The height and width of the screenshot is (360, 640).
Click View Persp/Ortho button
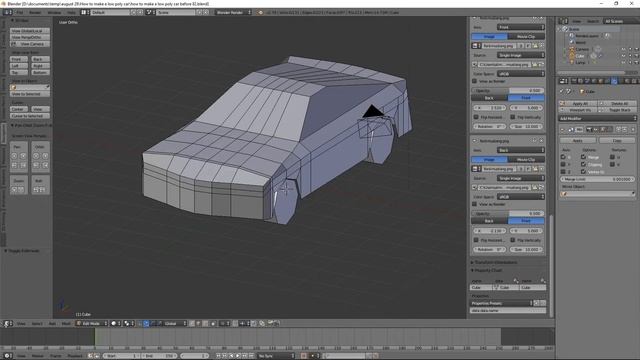click(x=30, y=37)
